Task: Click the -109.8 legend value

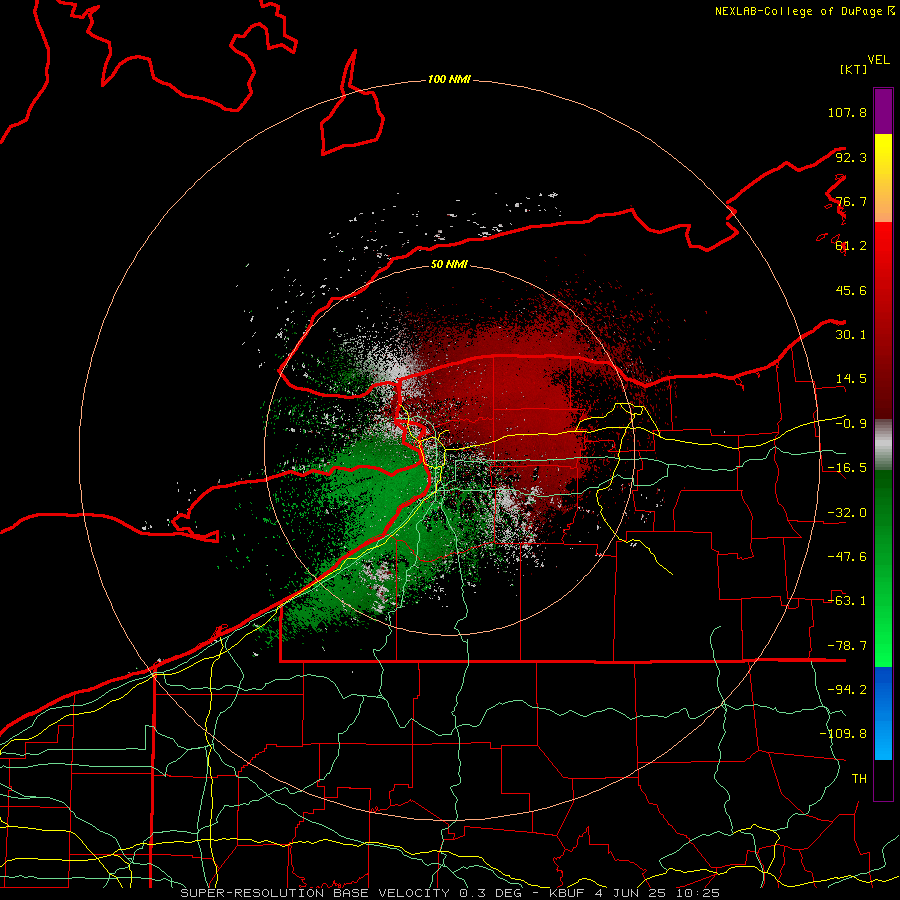Action: point(844,734)
